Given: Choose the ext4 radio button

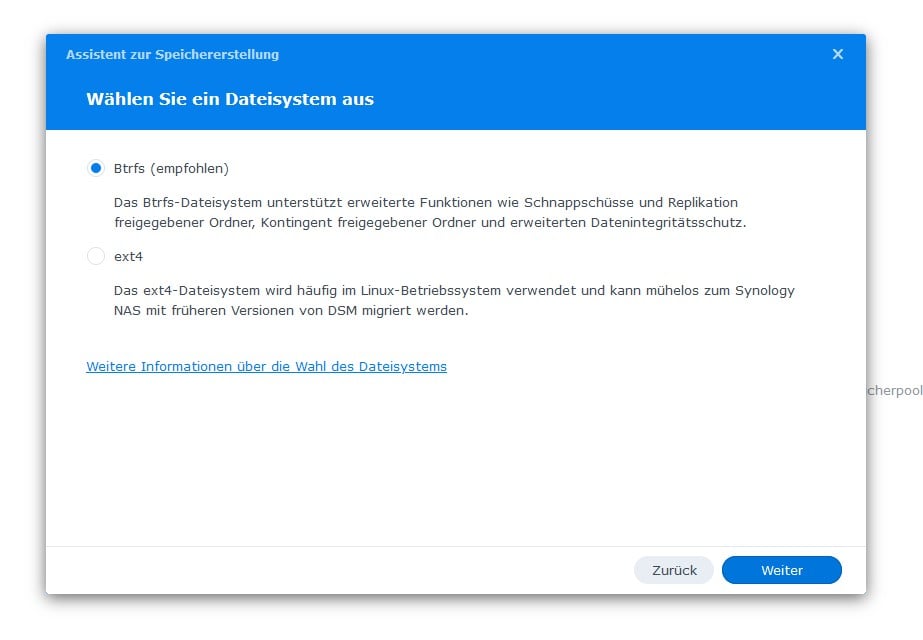Looking at the screenshot, I should click(x=96, y=256).
